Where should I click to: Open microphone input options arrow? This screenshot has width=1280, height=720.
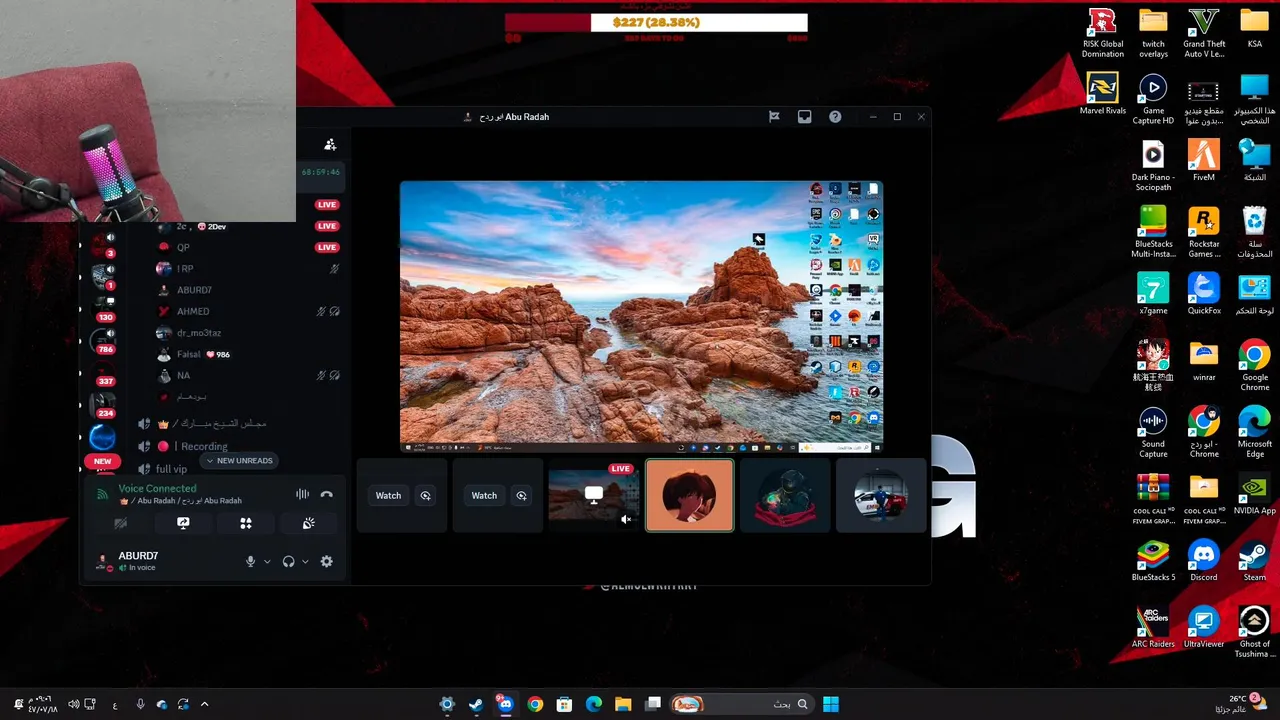[267, 562]
